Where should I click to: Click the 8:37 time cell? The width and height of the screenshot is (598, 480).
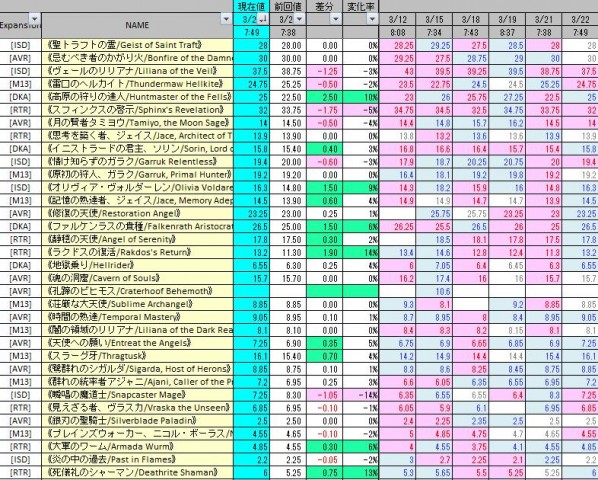(x=507, y=32)
